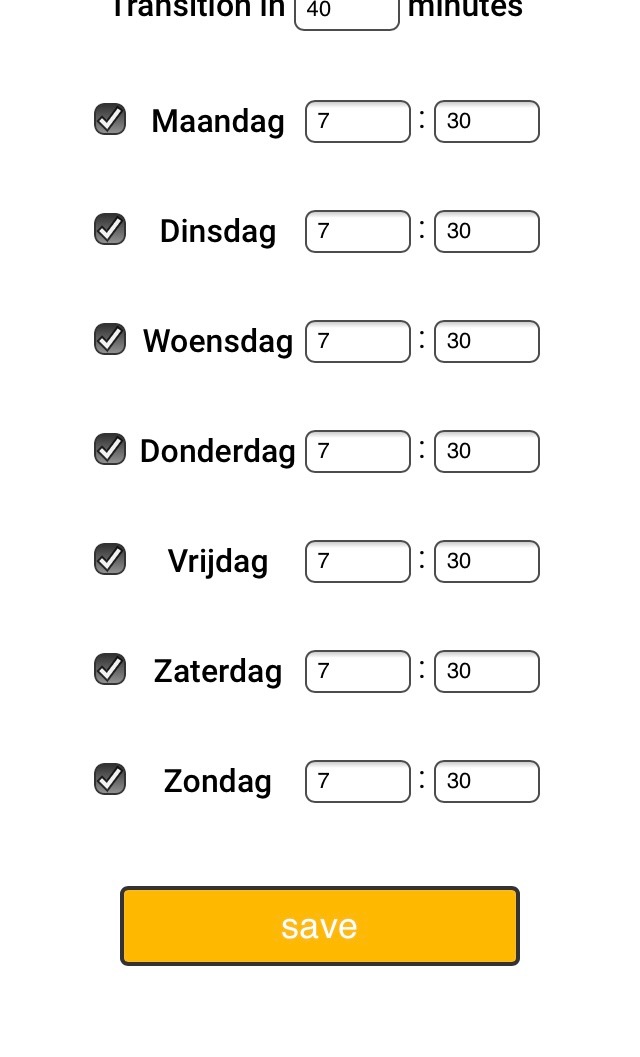Disable the Zondag checkbox
The image size is (640, 1057).
click(110, 779)
